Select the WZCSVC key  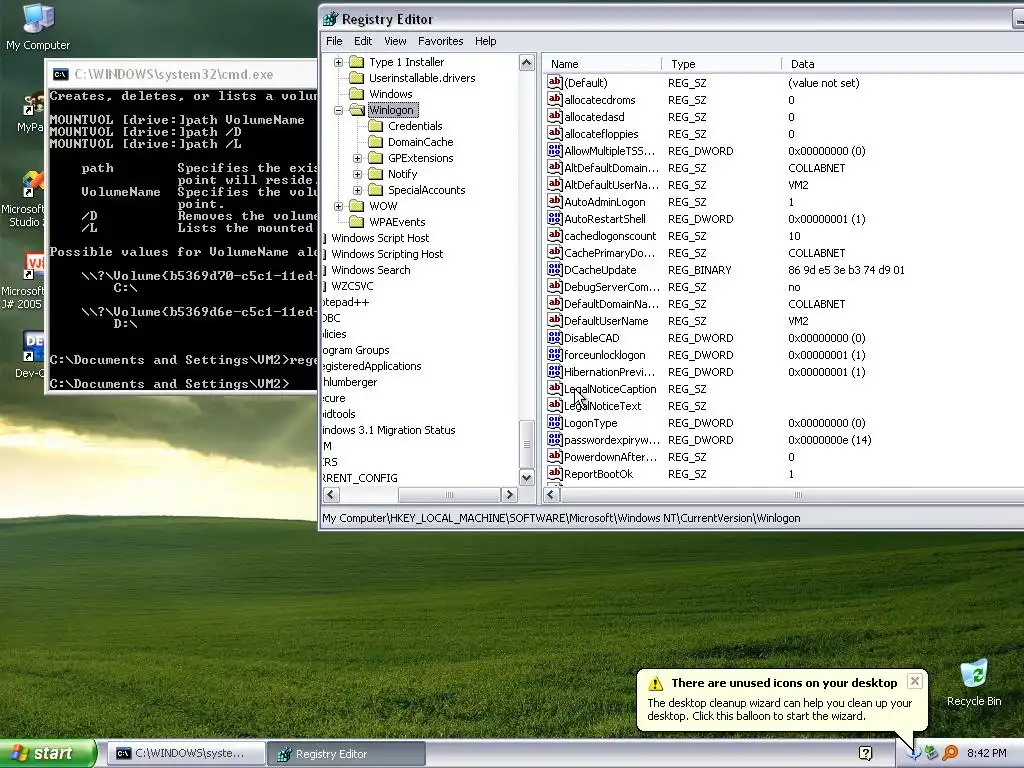(352, 286)
